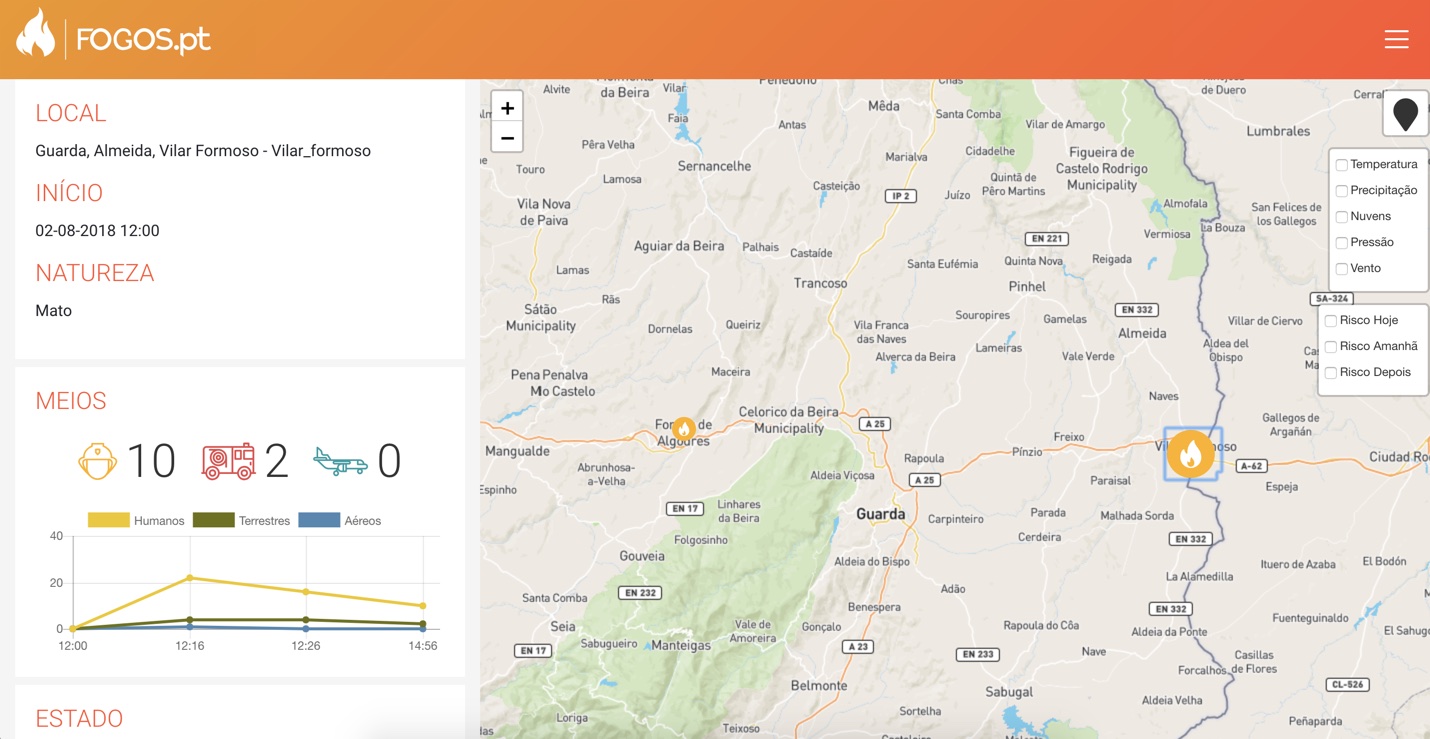Turn on the Vento wind layer
The image size is (1430, 739).
click(1342, 269)
